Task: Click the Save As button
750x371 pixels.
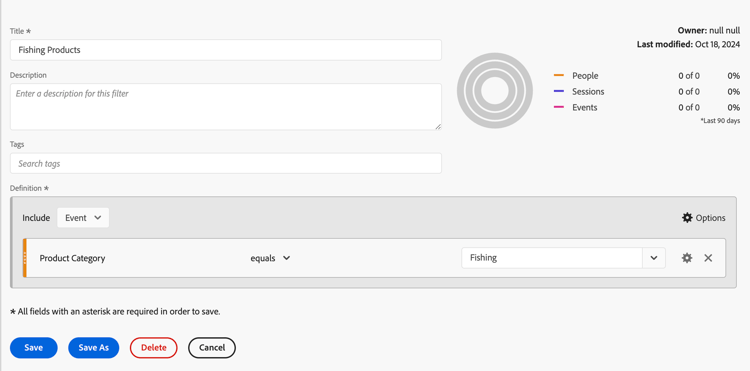Action: [94, 348]
